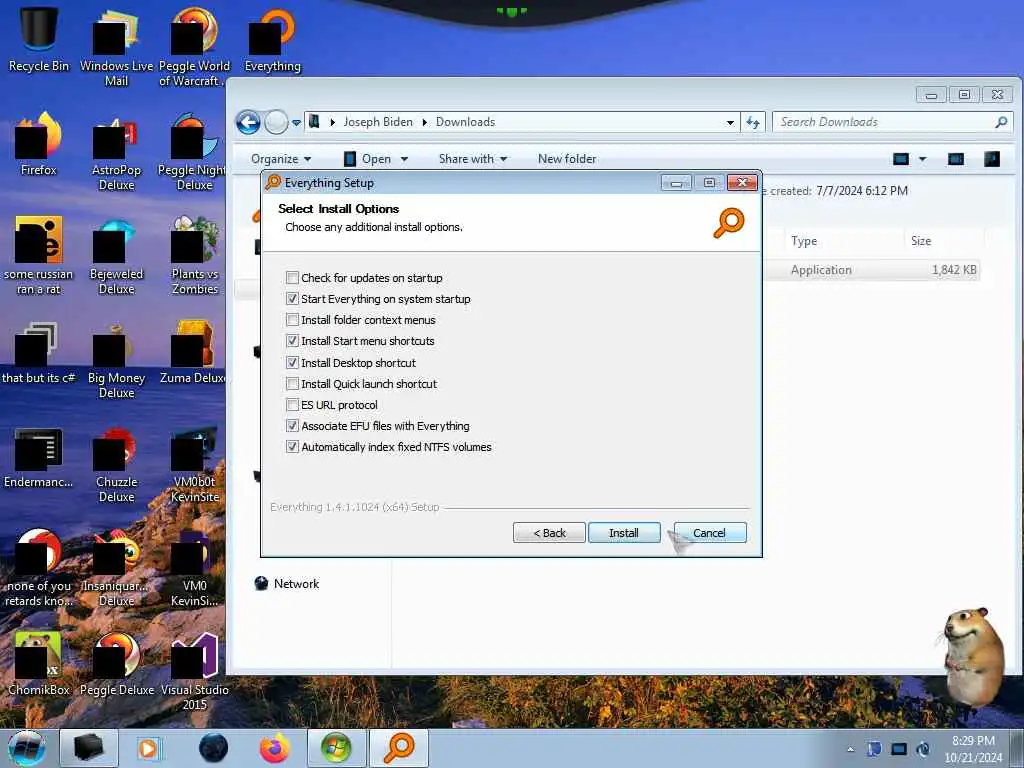Select Peggle Deluxe desktop icon
Viewport: 1024px width, 768px height.
point(116,664)
